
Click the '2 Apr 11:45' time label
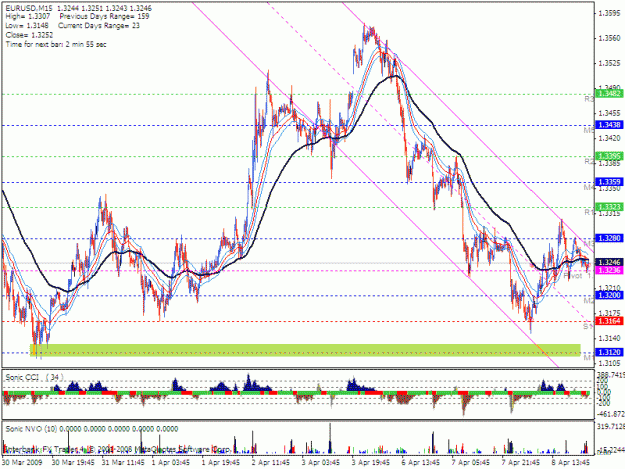pos(271,462)
